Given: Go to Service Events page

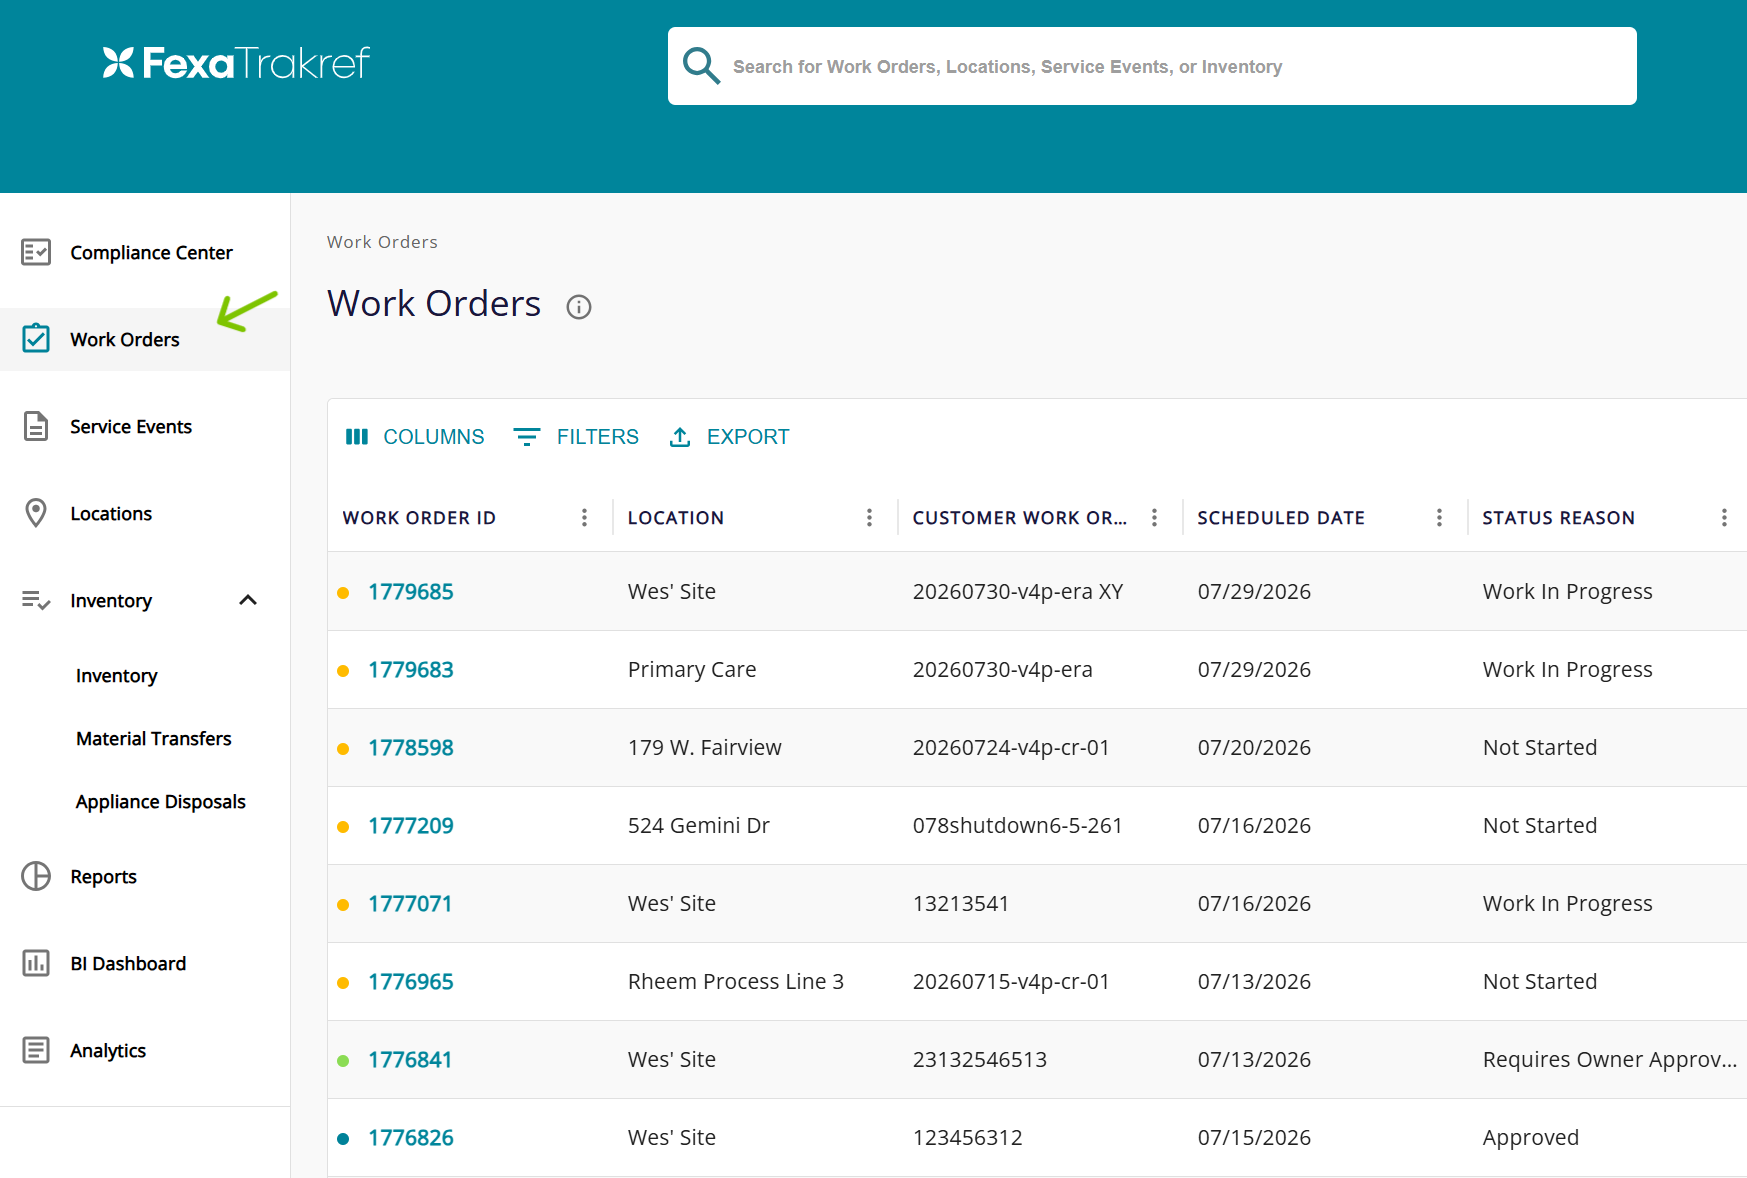Looking at the screenshot, I should 145,426.
